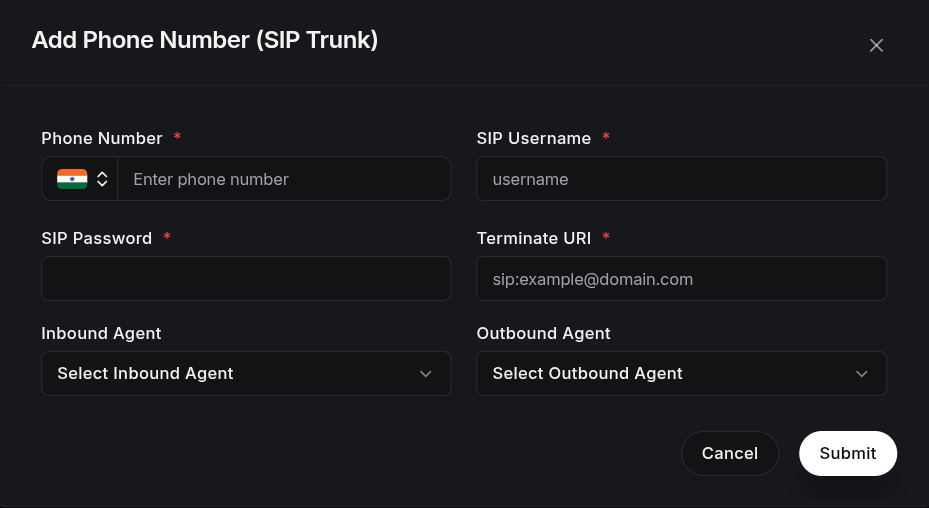Image resolution: width=929 pixels, height=508 pixels.
Task: Click the SIP Password input box
Action: click(x=246, y=279)
